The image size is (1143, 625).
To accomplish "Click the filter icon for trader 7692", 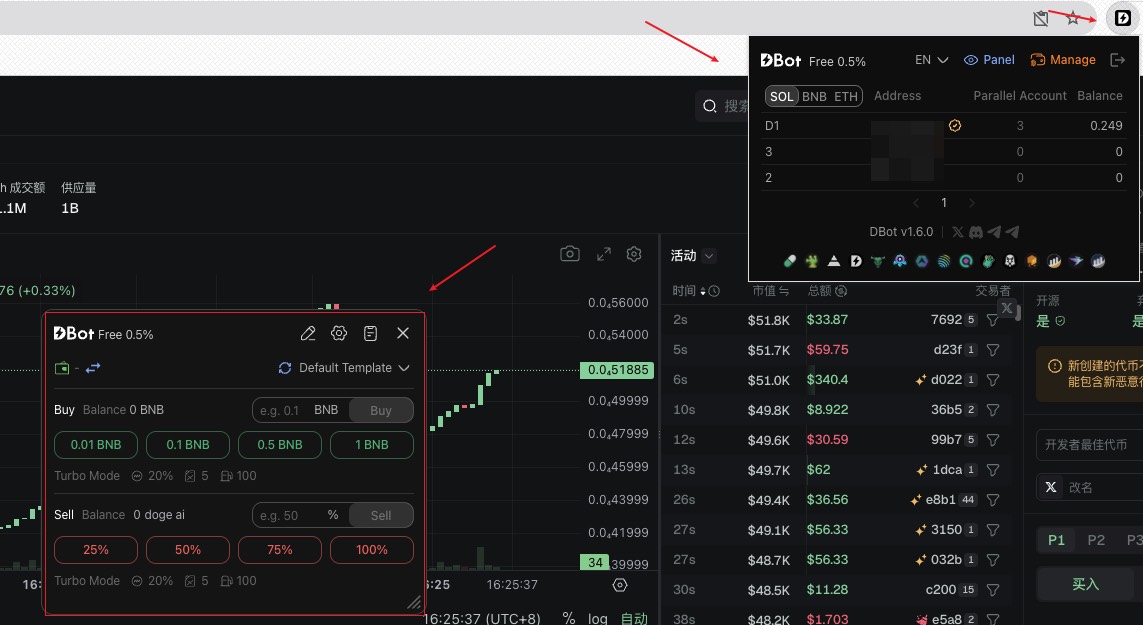I will pyautogui.click(x=993, y=320).
